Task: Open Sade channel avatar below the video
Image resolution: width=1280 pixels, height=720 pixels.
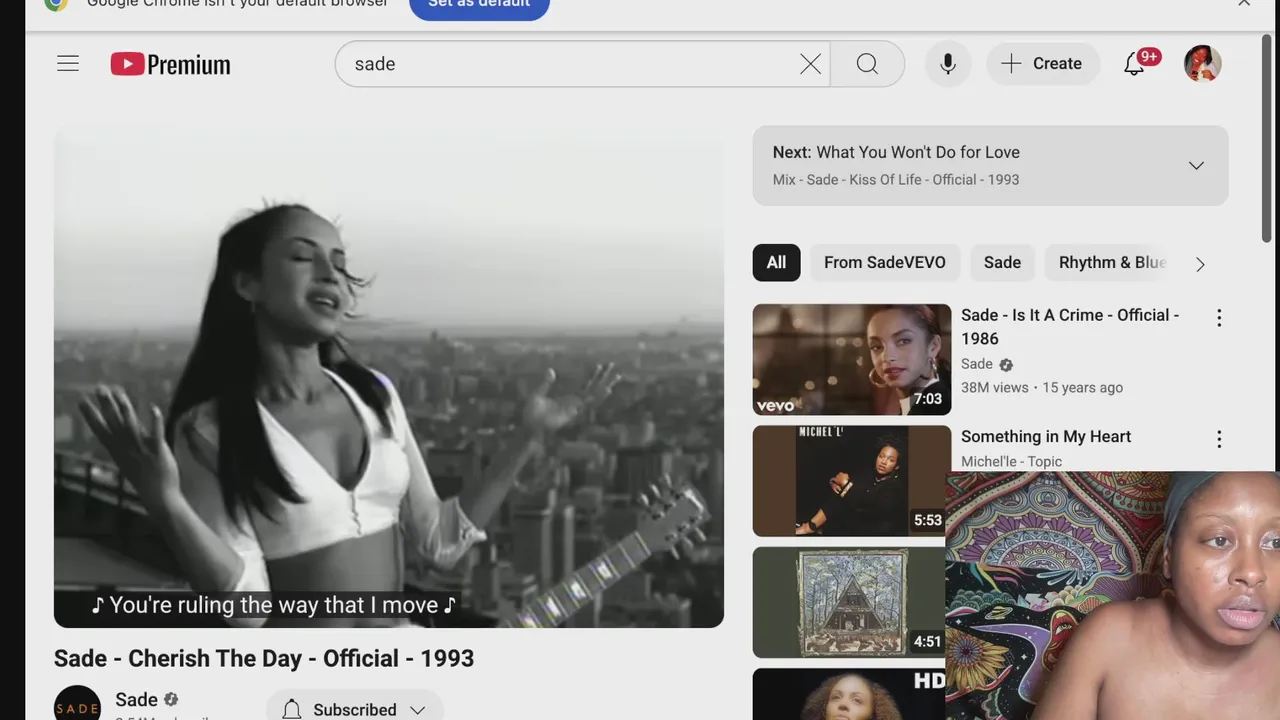Action: pos(77,703)
